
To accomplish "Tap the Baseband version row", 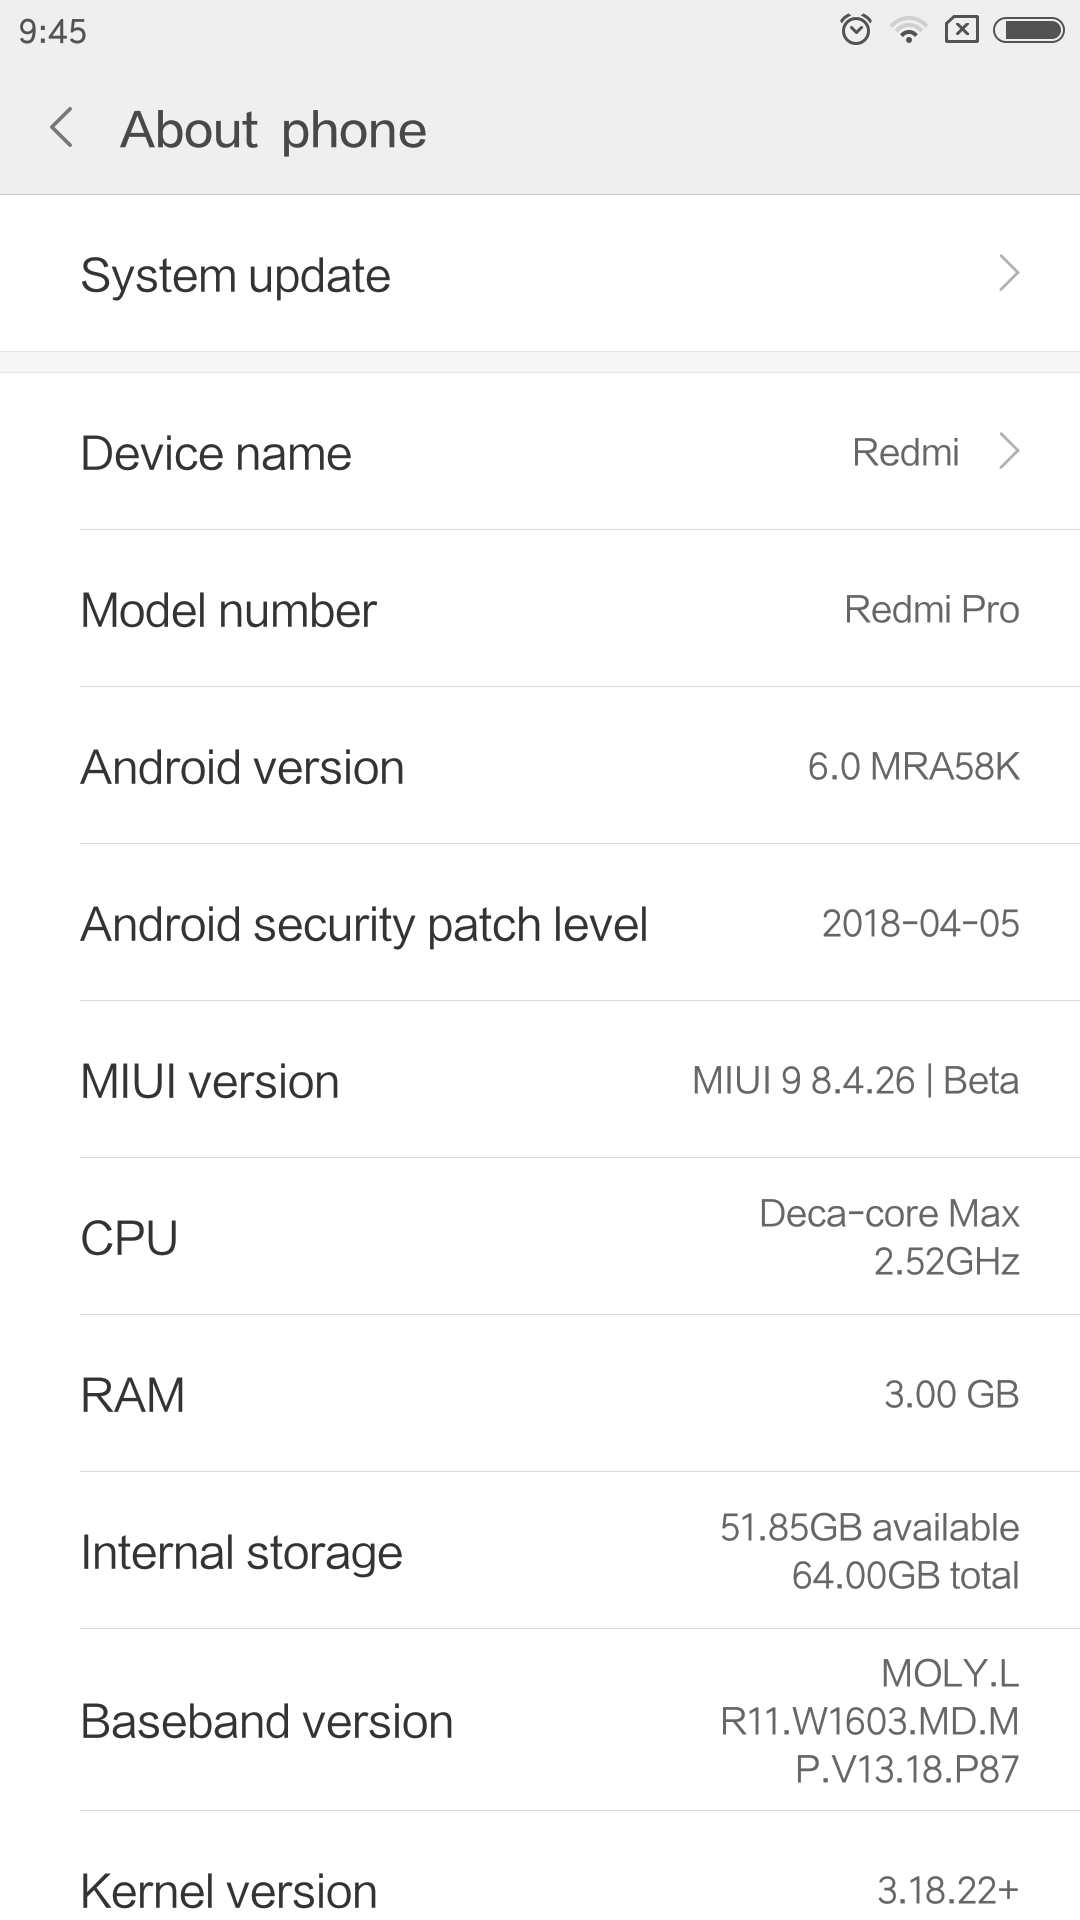I will (540, 1720).
